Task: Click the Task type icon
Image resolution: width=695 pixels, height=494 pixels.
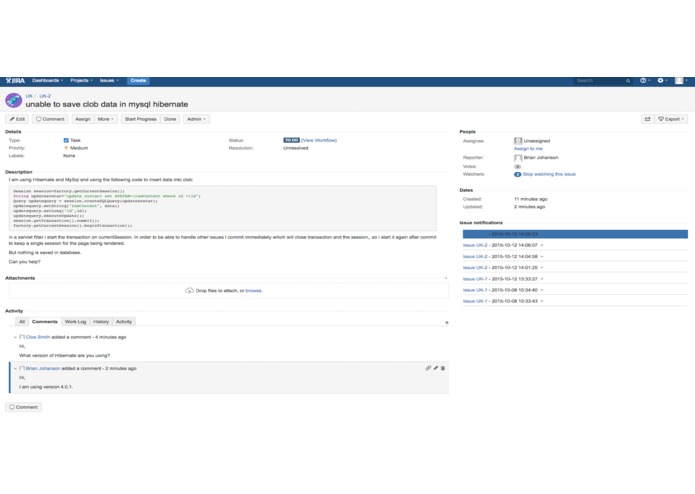Action: tap(66, 140)
